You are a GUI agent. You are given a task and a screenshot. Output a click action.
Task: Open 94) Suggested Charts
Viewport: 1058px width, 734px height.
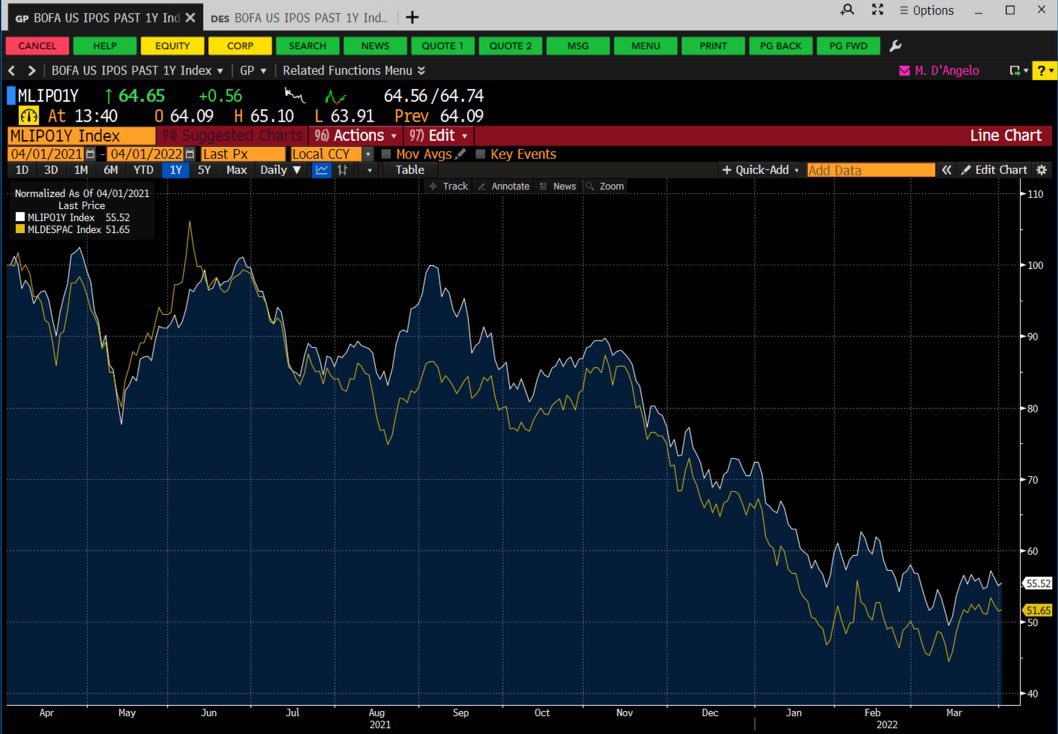[x=232, y=135]
